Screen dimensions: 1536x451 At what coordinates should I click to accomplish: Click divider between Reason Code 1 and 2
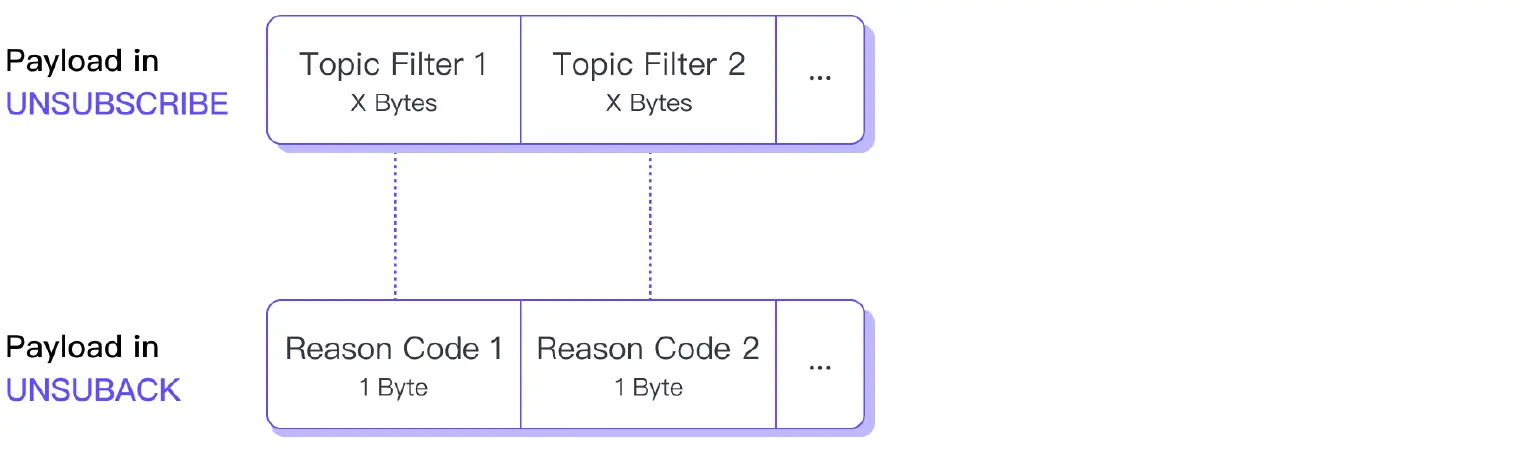pos(521,365)
